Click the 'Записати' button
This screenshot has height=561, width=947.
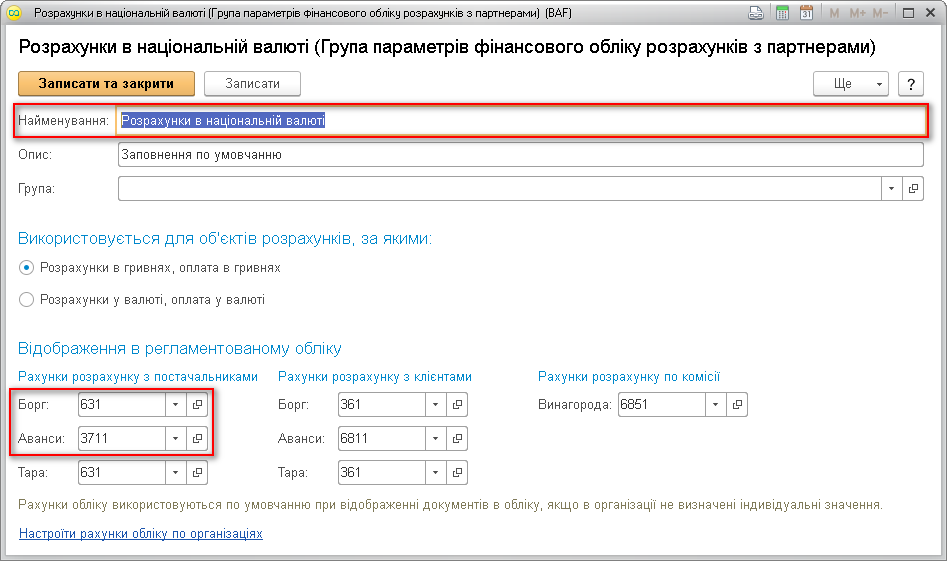252,84
